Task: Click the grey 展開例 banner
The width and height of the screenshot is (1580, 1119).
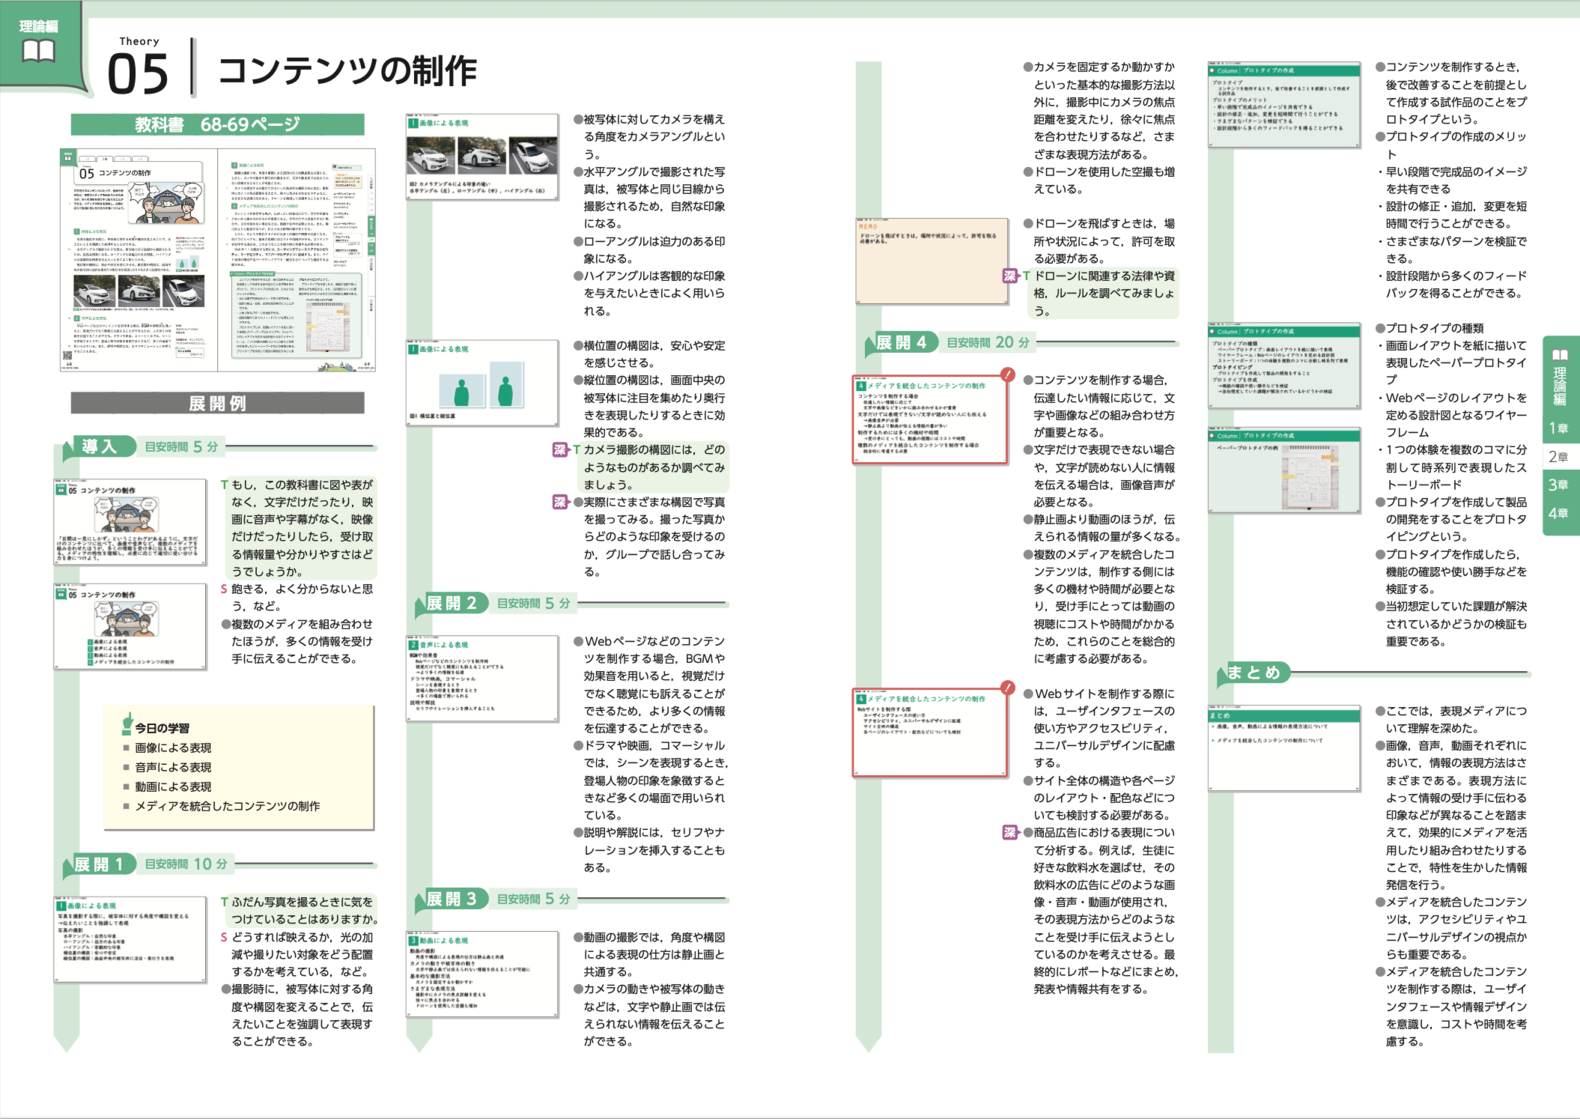Action: coord(217,403)
